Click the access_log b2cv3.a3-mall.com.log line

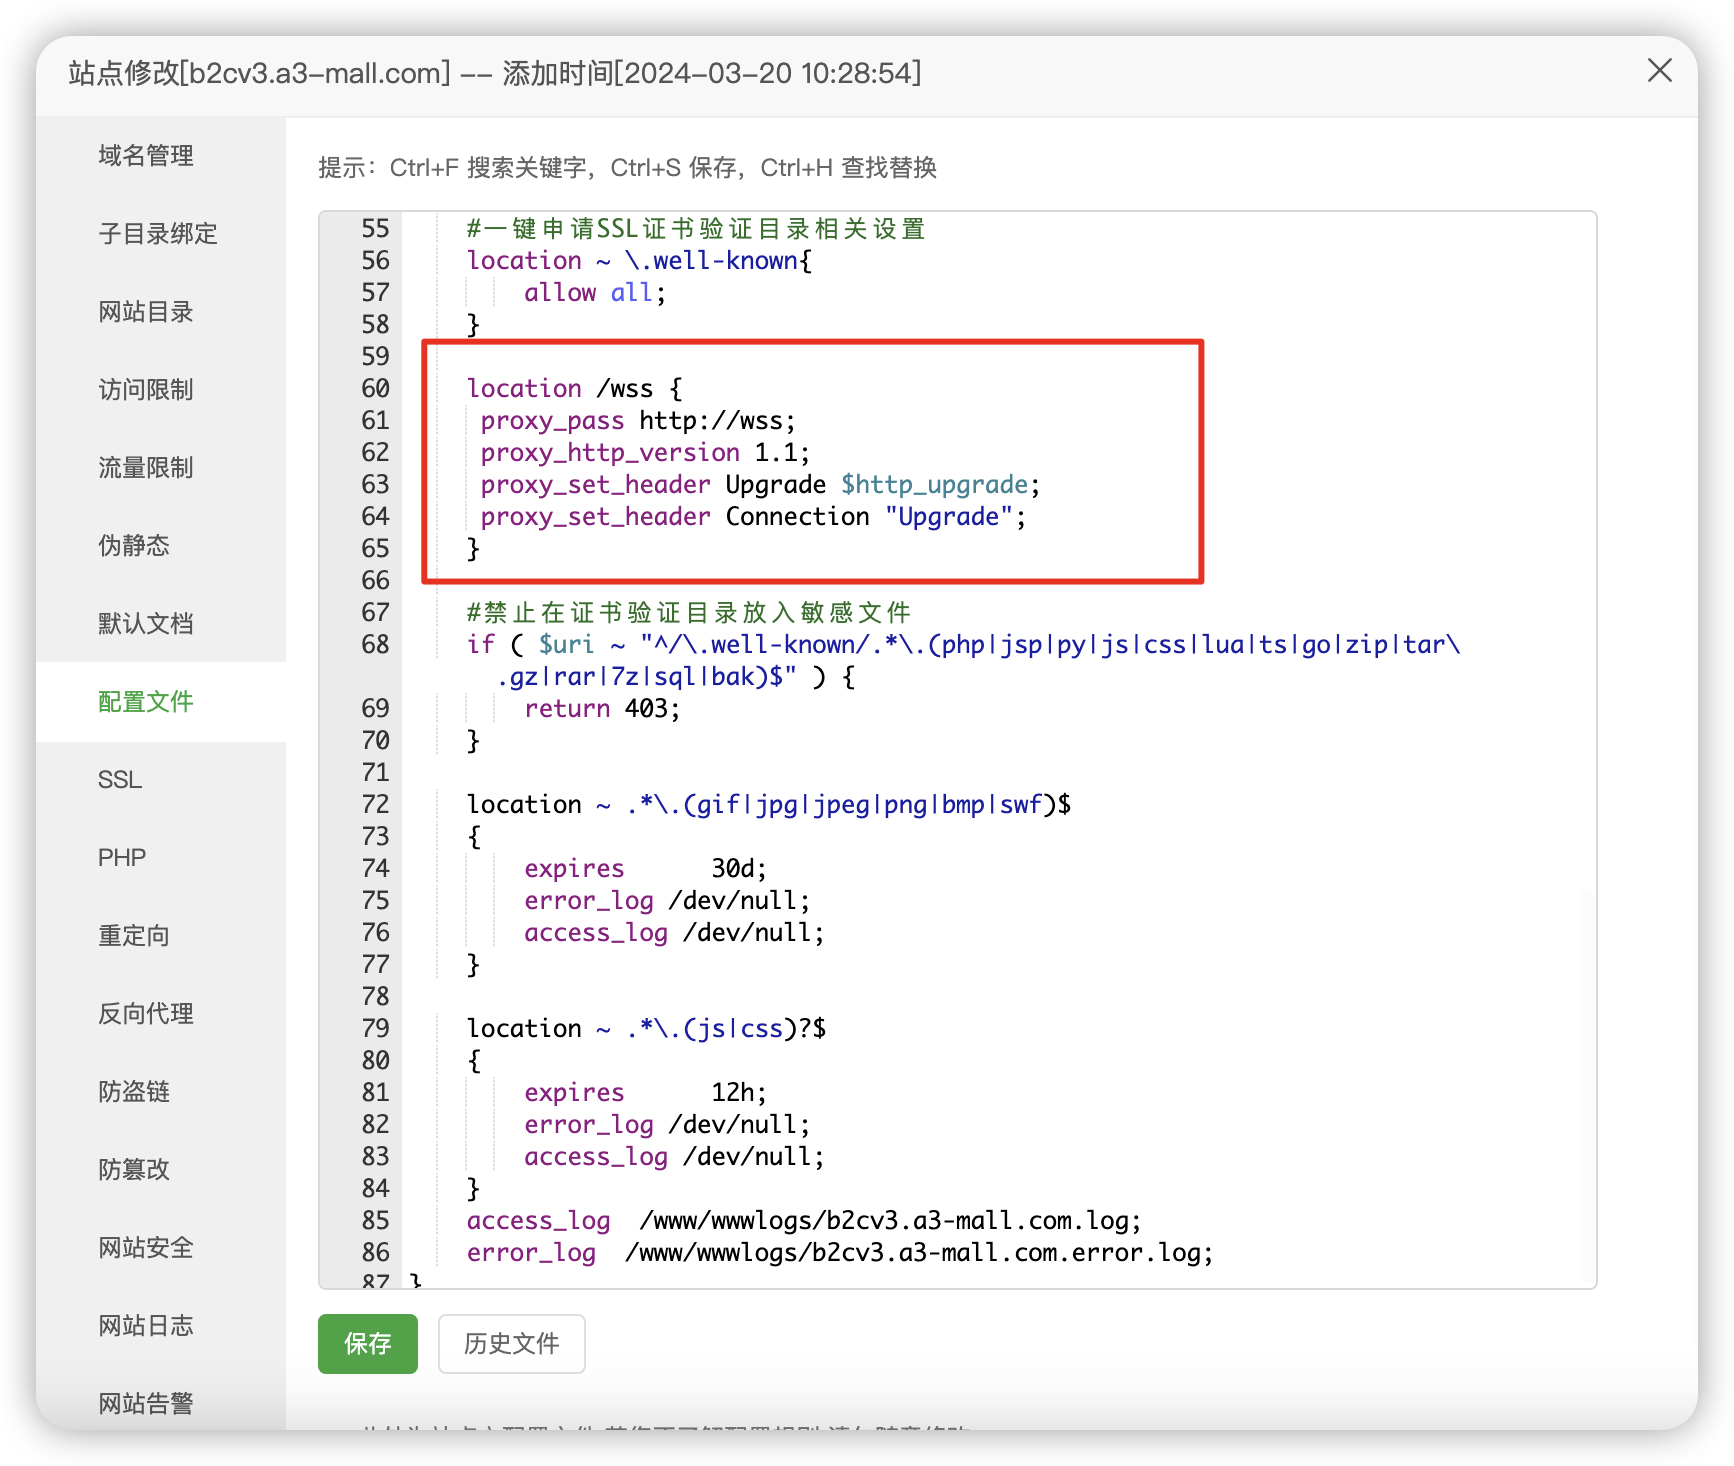coord(804,1220)
